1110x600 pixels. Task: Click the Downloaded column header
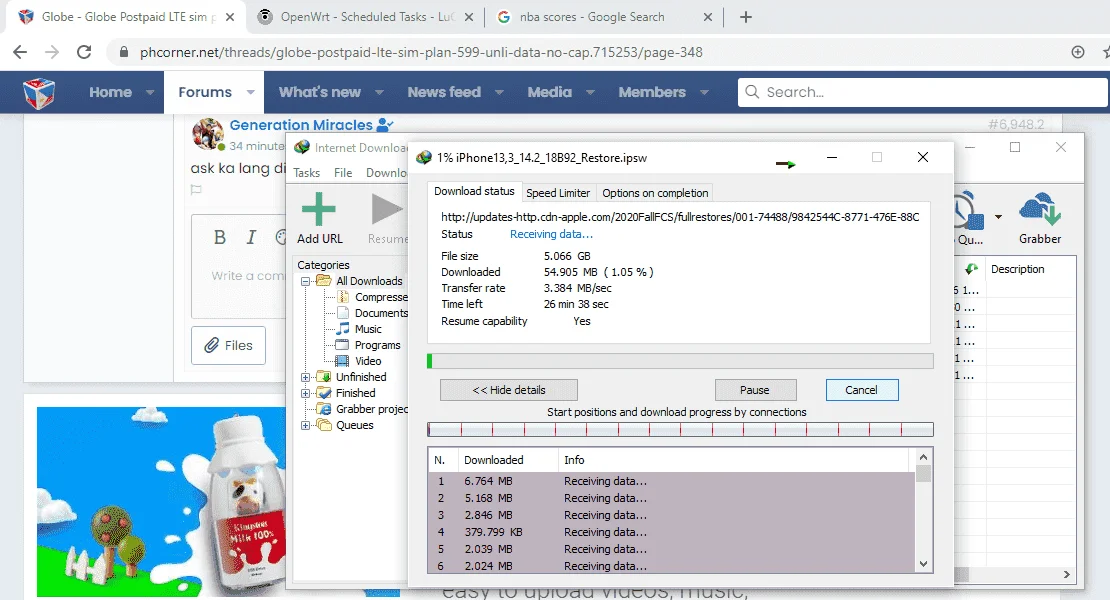click(508, 460)
